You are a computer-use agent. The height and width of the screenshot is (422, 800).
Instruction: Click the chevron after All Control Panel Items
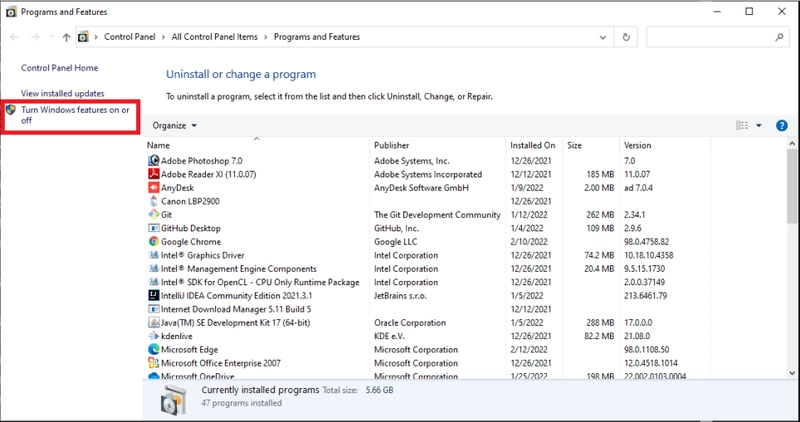point(266,37)
